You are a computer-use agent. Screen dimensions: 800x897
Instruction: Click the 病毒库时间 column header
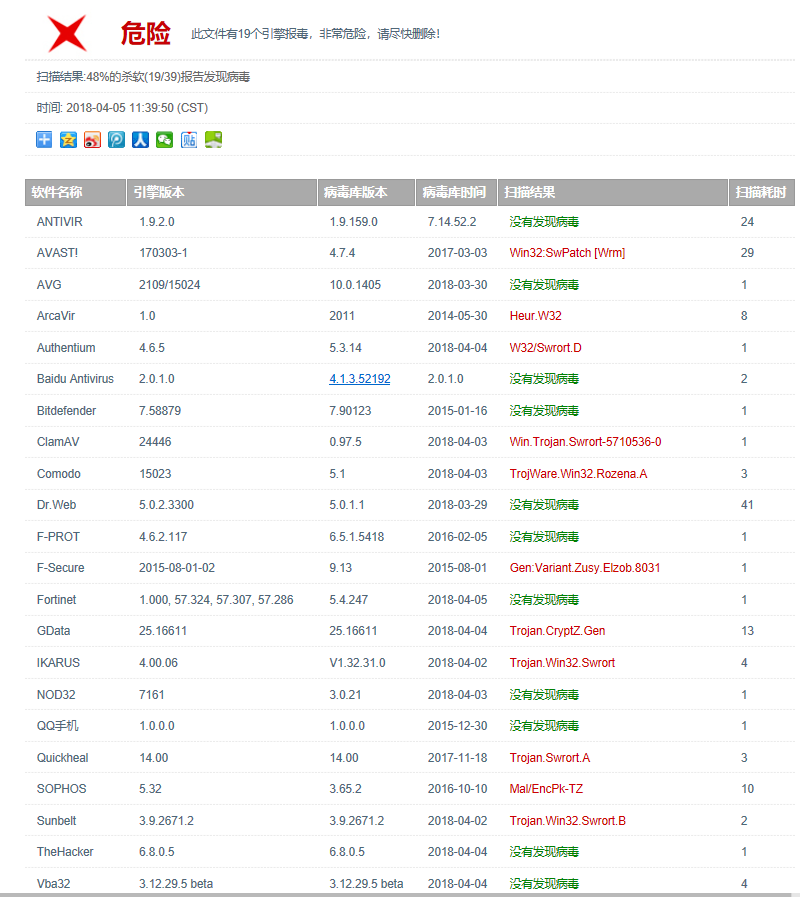(456, 192)
